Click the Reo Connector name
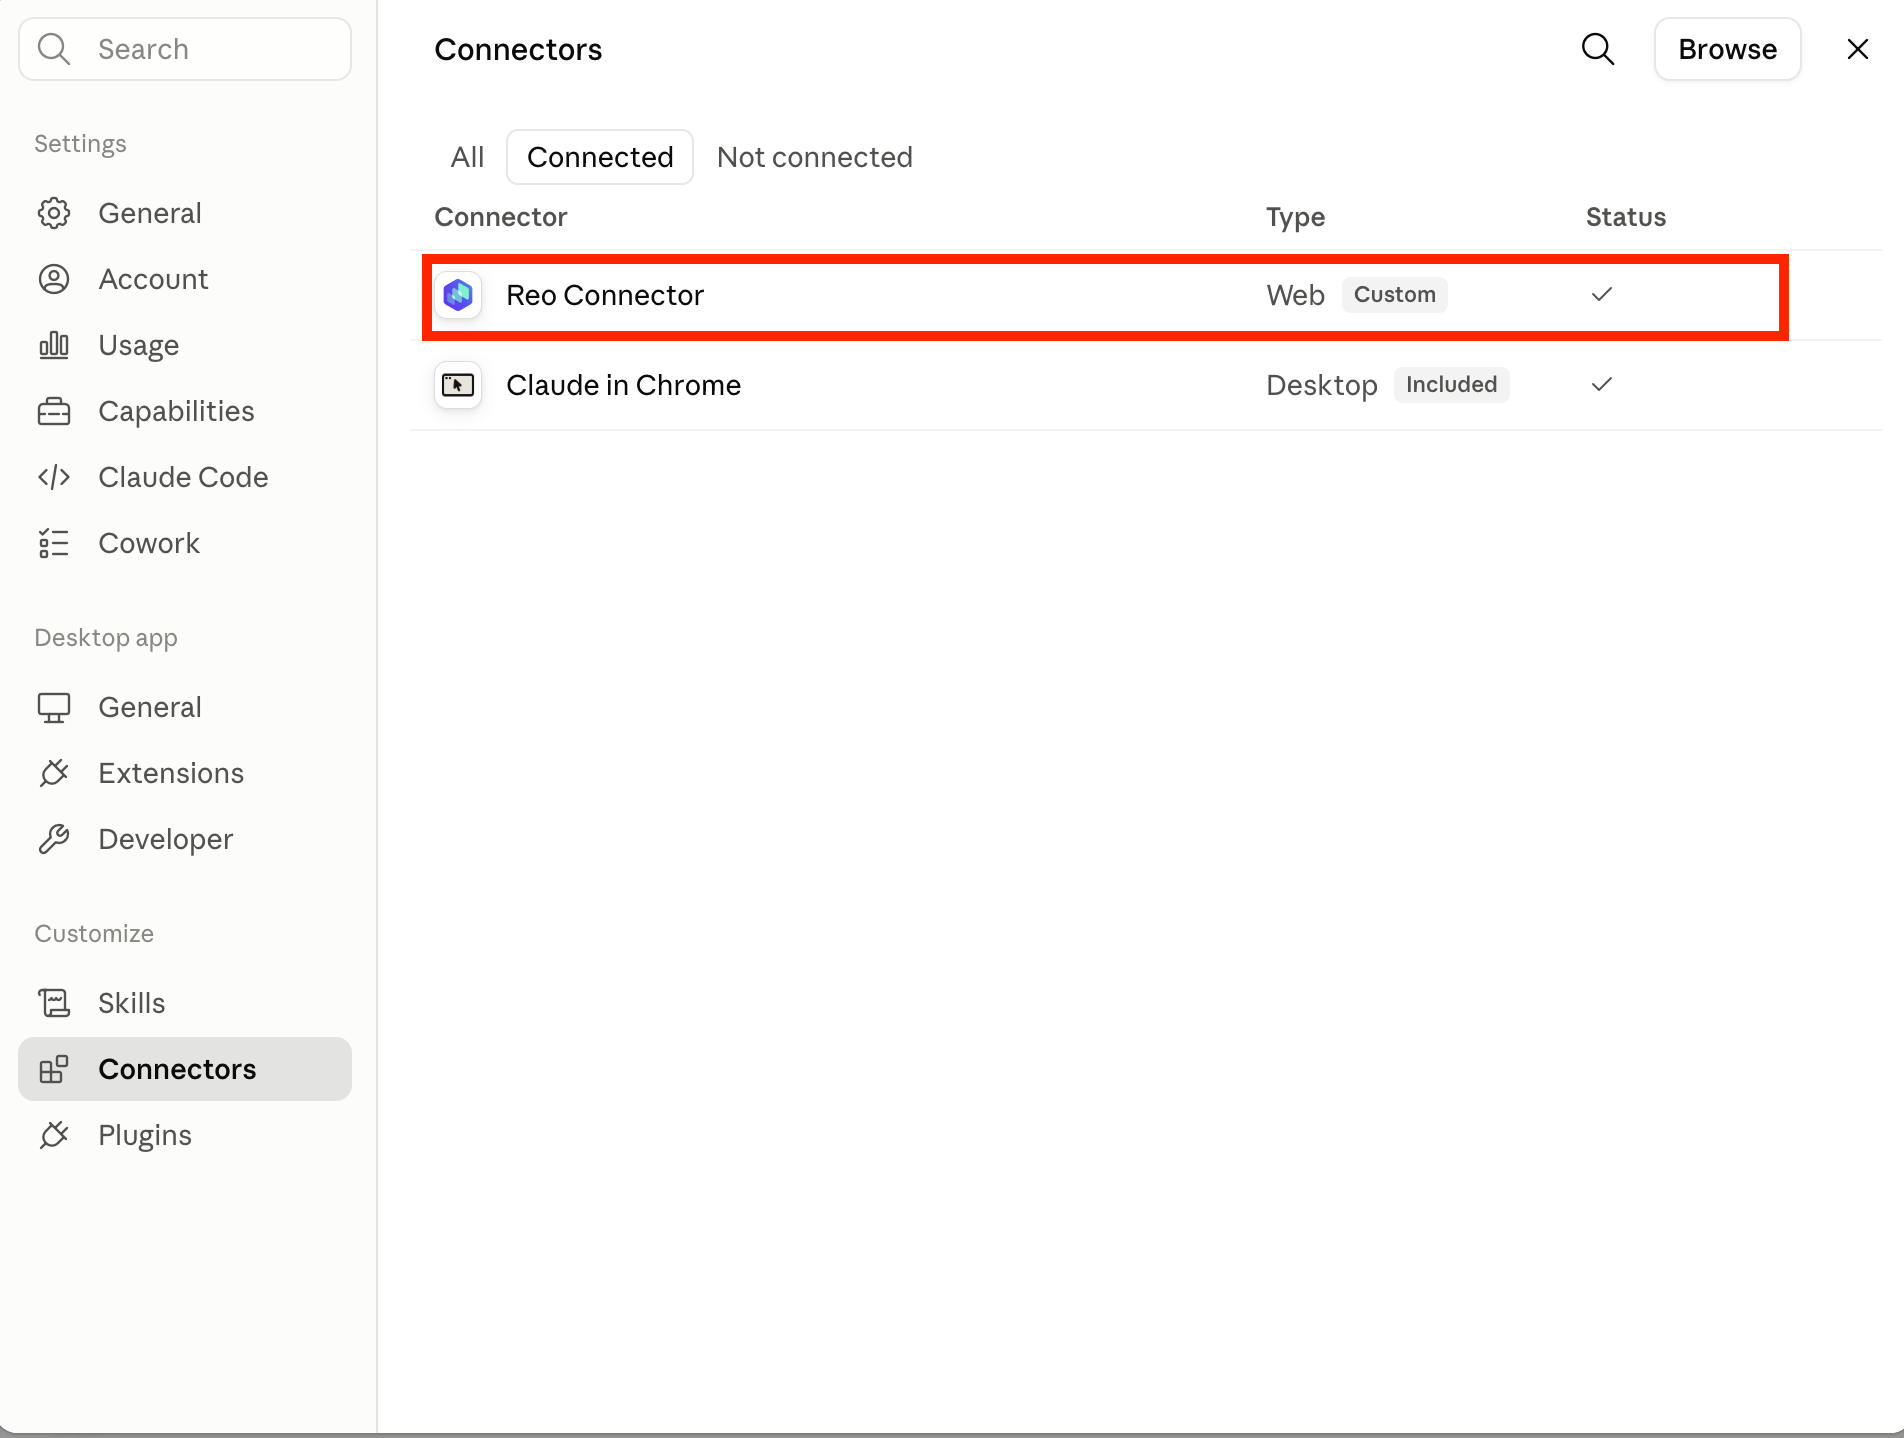The image size is (1904, 1438). [605, 295]
